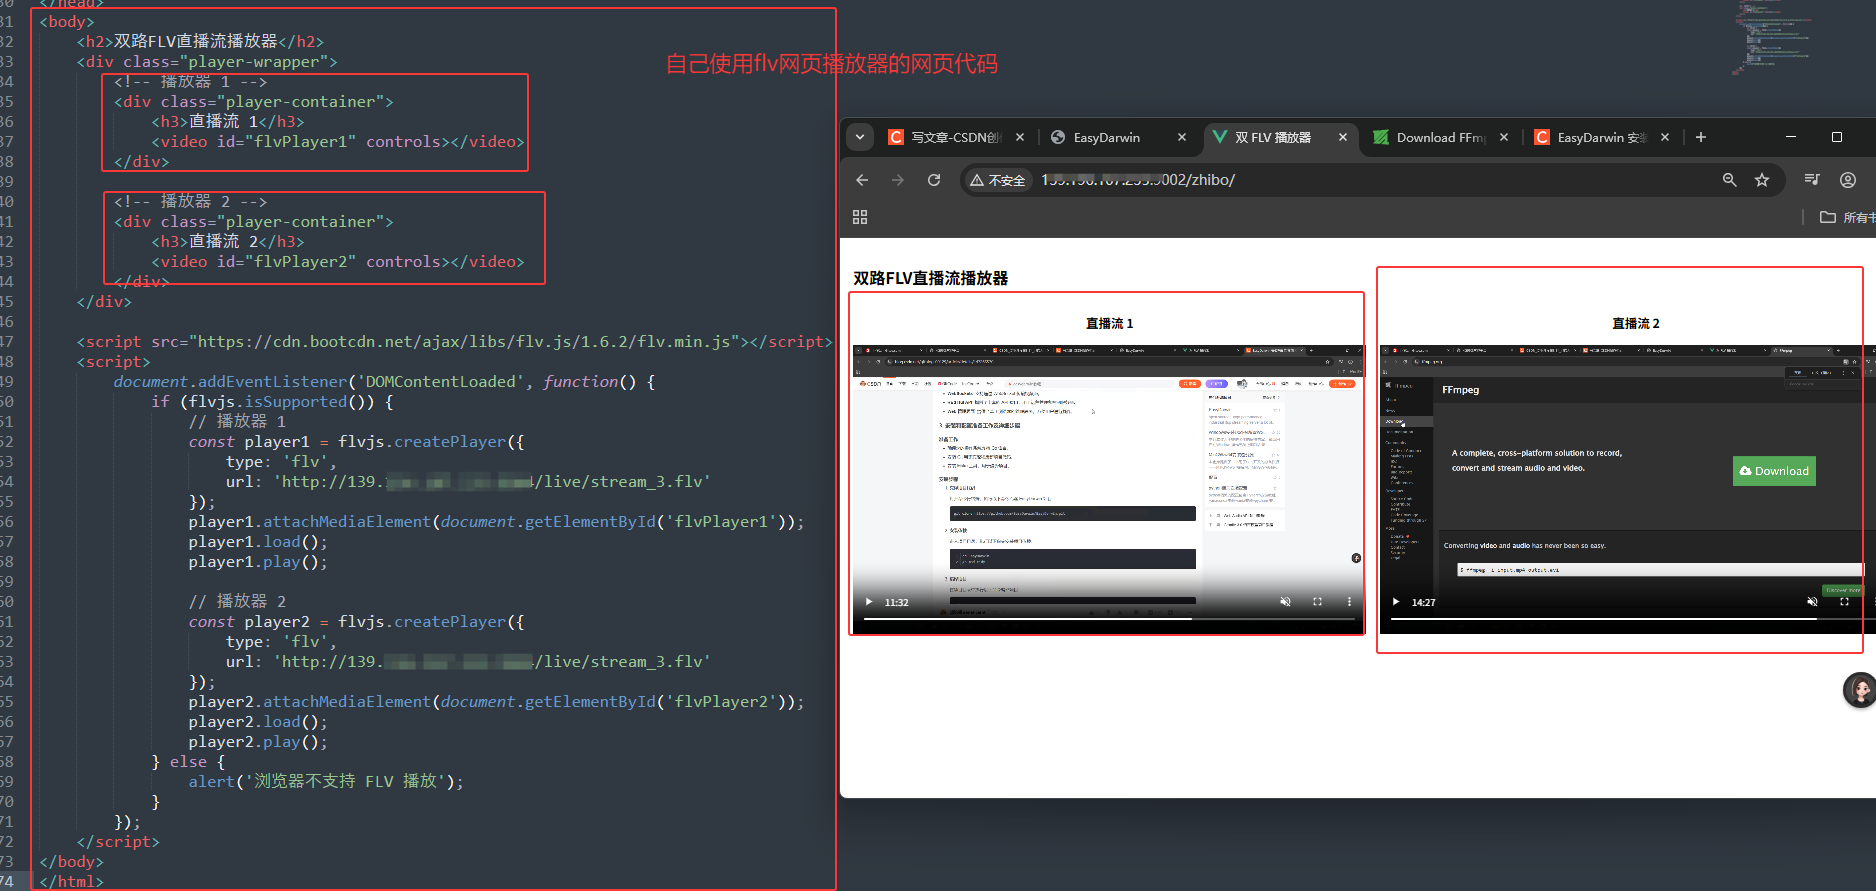Click the player2.play() line in editor

tap(258, 742)
